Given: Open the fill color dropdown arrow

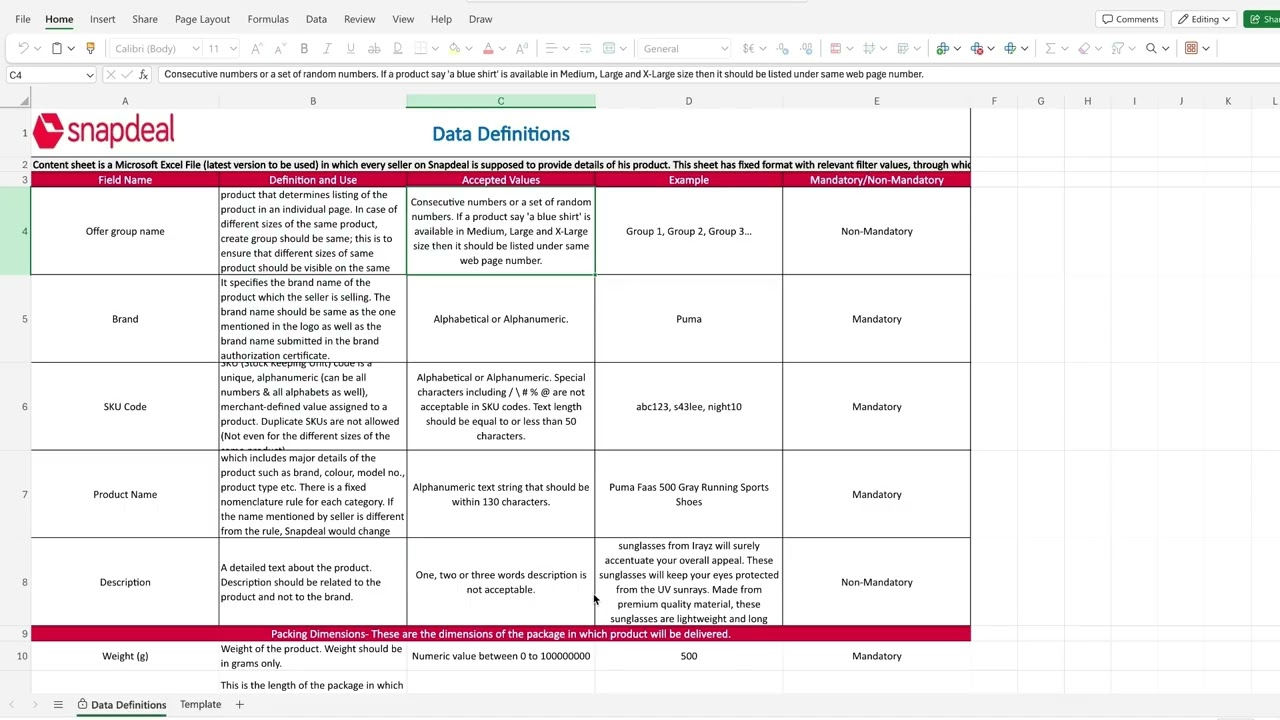Looking at the screenshot, I should click(468, 48).
